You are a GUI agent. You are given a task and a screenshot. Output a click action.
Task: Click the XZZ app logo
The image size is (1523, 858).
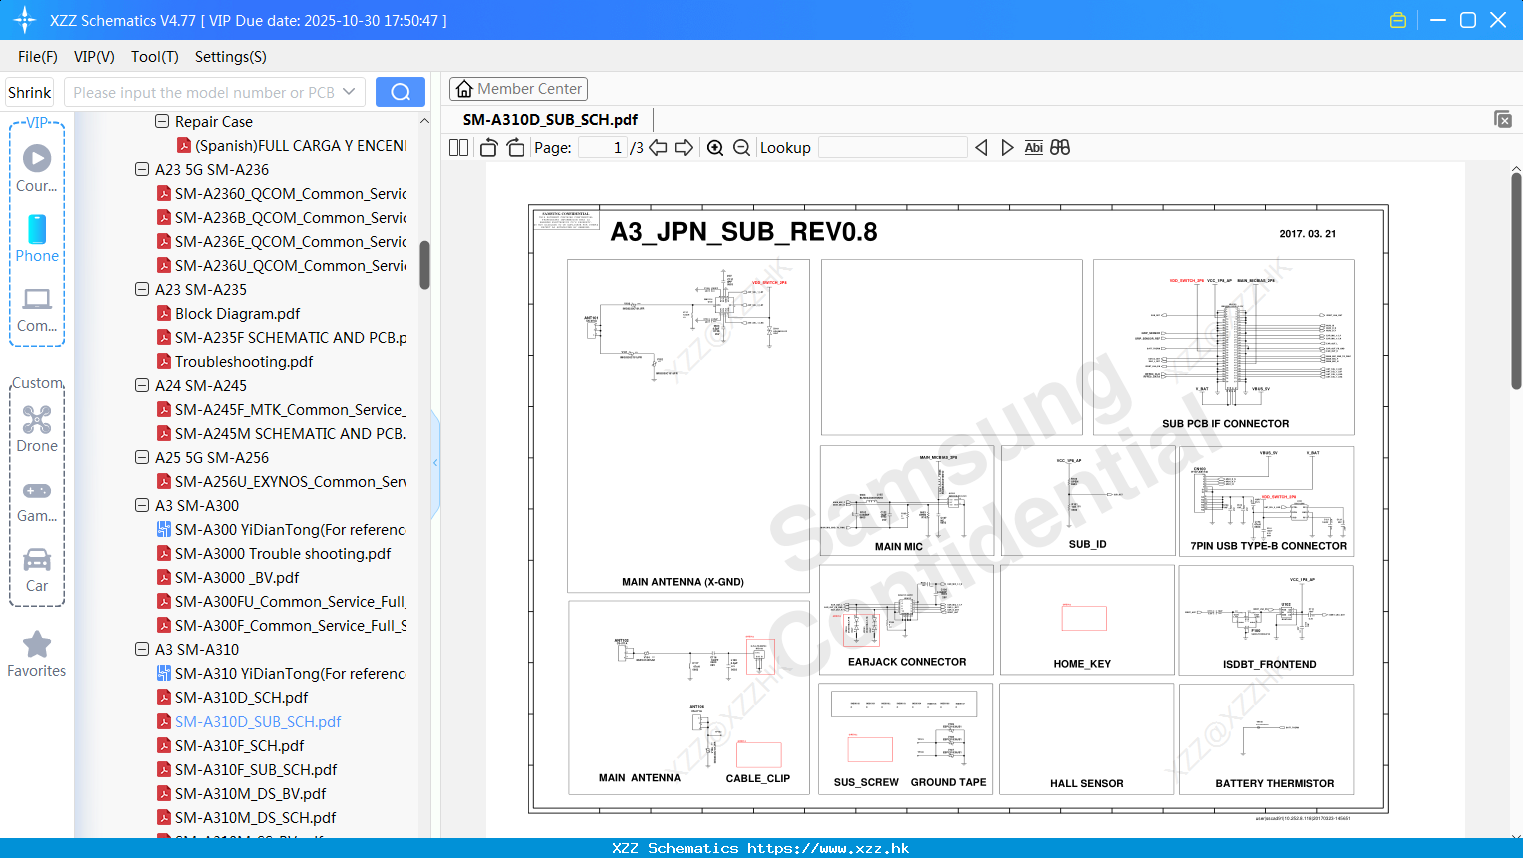pos(25,20)
